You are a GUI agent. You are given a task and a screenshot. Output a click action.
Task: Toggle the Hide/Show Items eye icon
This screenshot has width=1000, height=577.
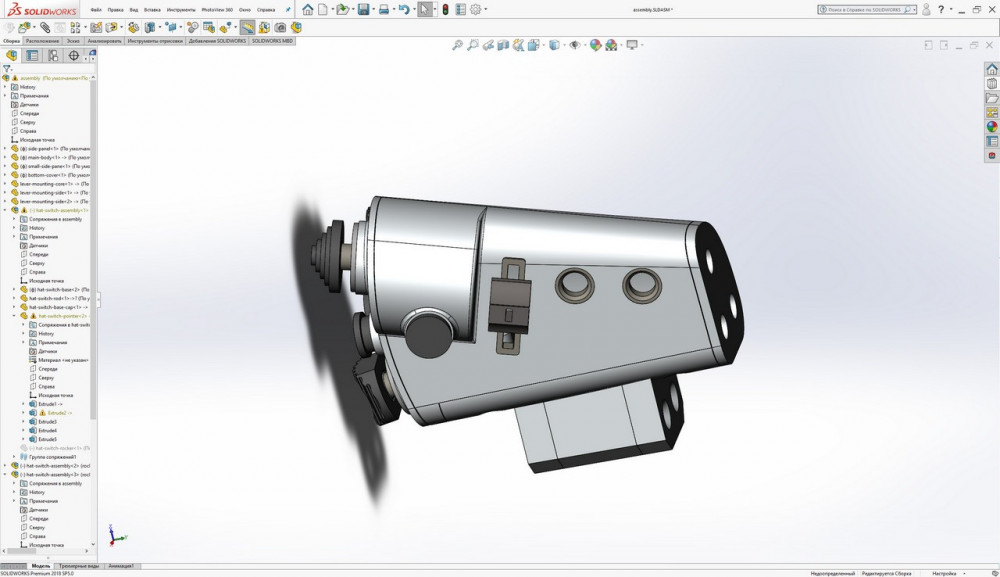click(x=576, y=45)
